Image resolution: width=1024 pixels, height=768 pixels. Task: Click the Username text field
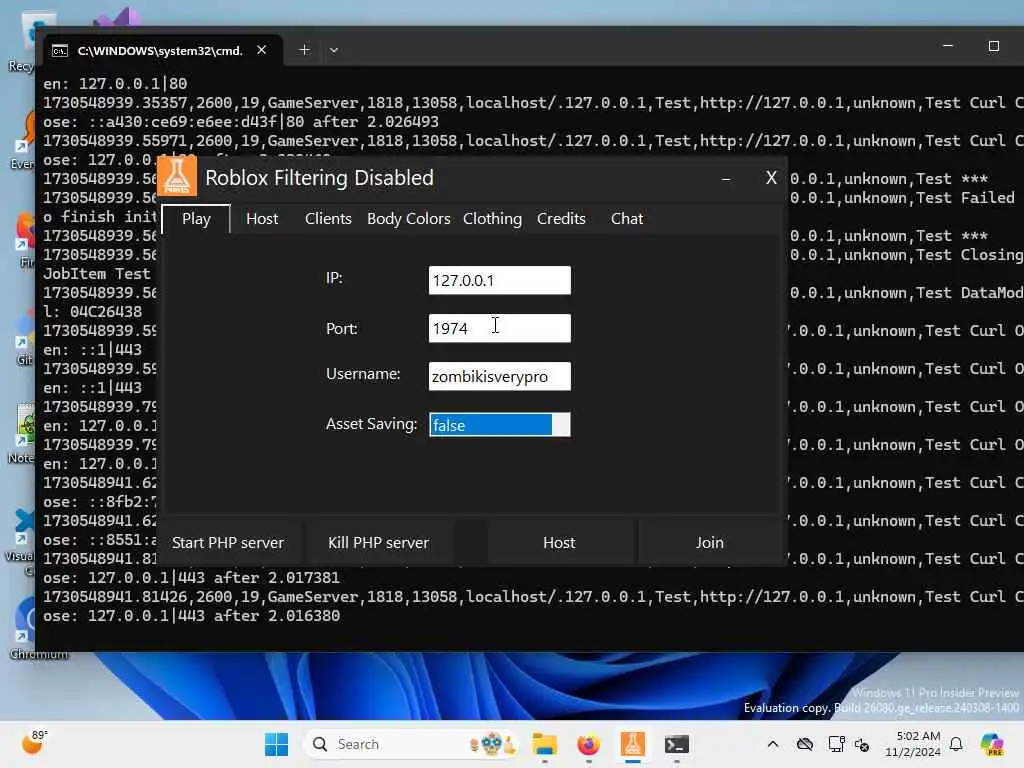(x=500, y=376)
